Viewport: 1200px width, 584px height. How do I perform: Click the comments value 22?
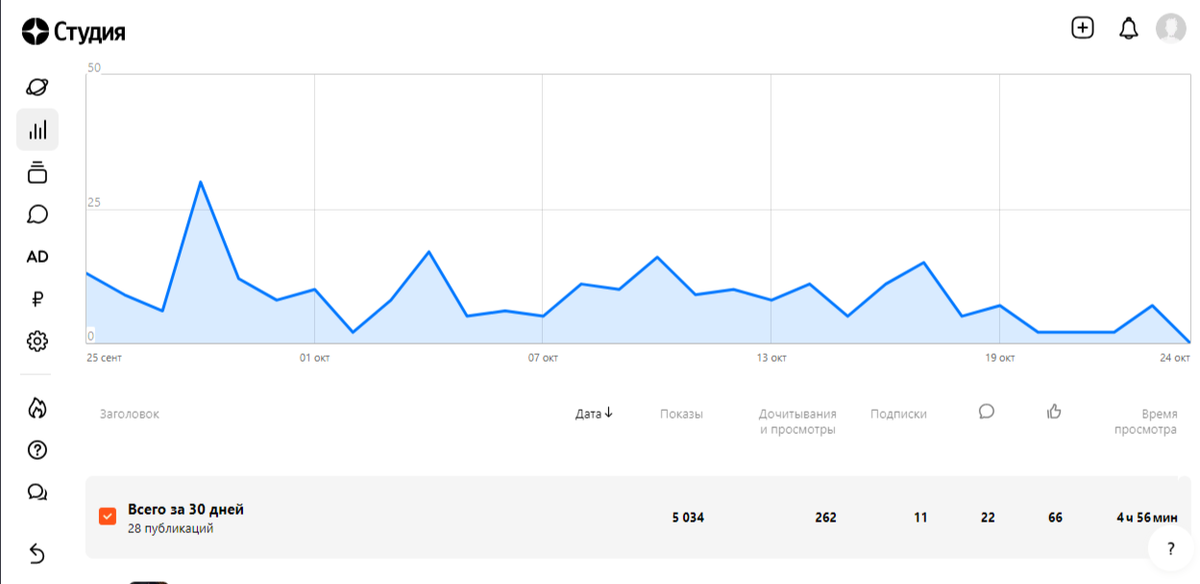point(988,518)
